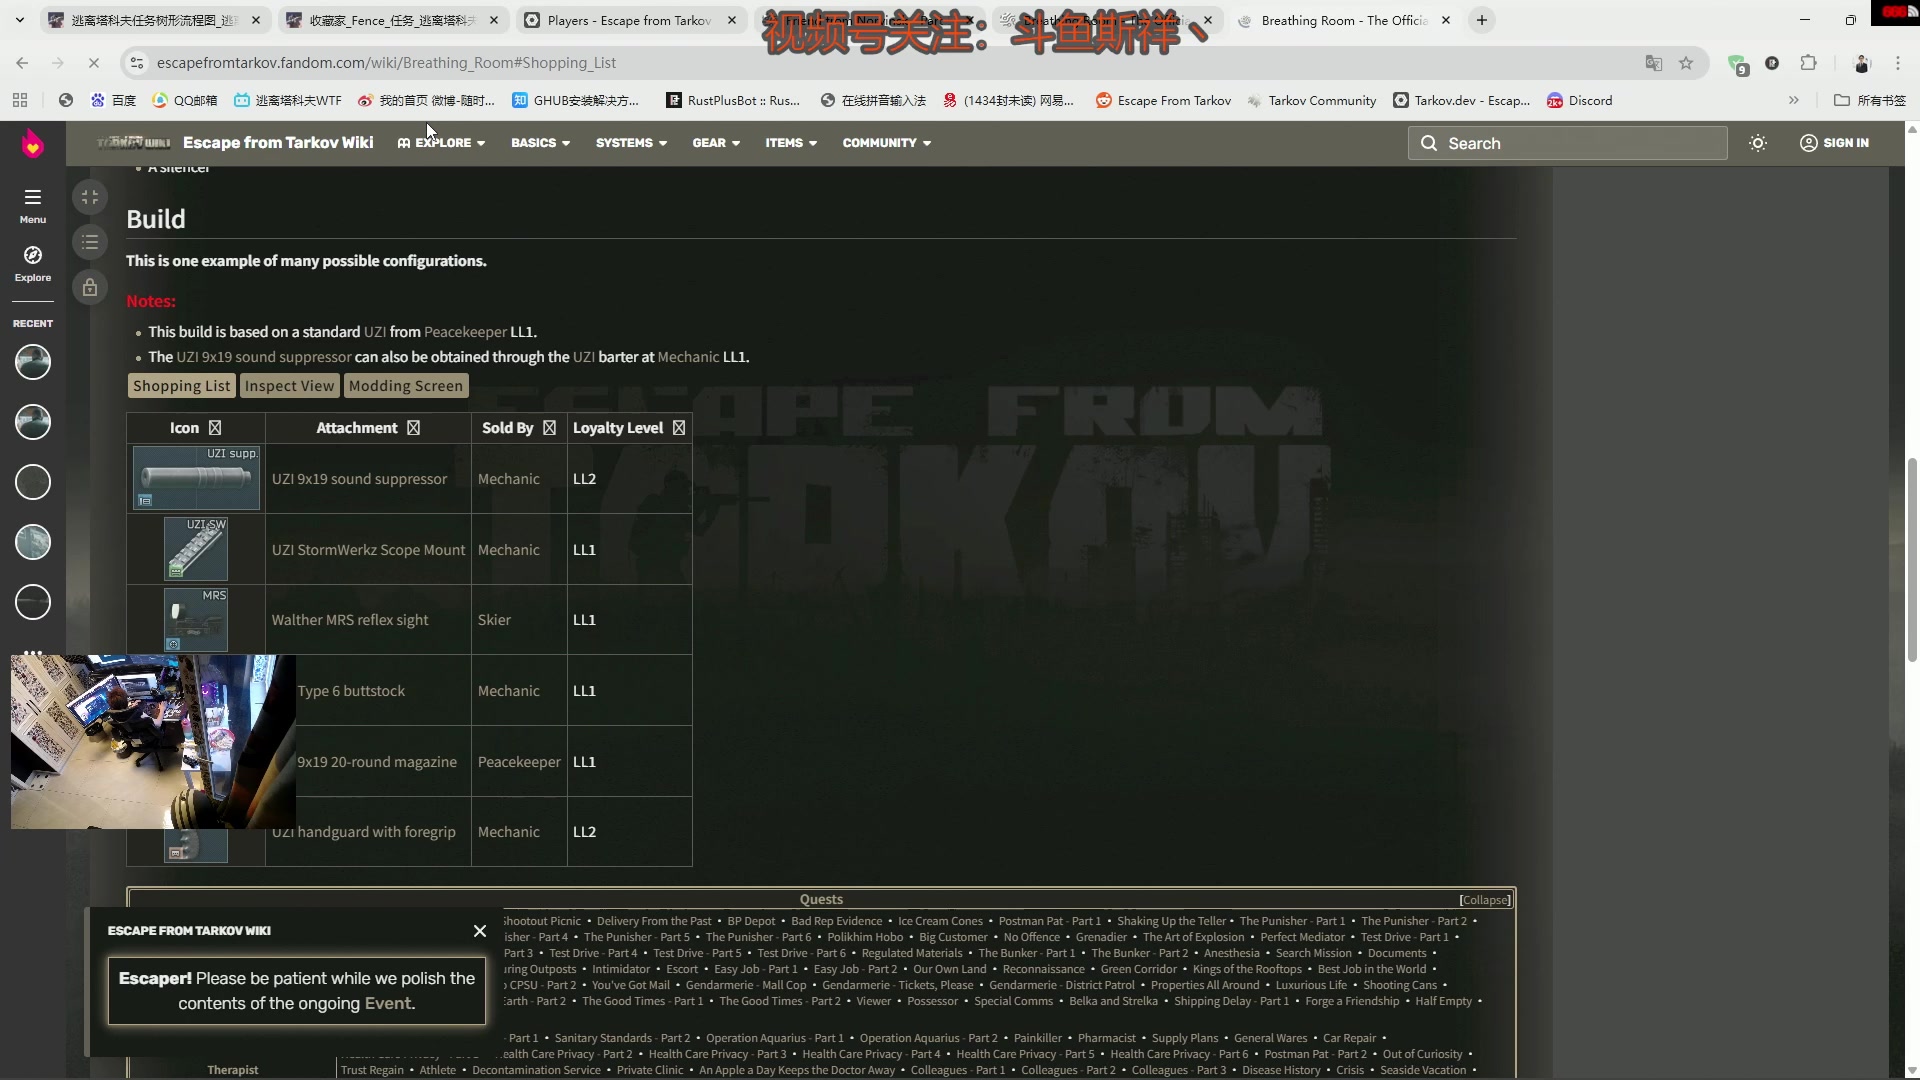Switch to the Breathing Room Official tab
The height and width of the screenshot is (1080, 1920).
point(1344,20)
